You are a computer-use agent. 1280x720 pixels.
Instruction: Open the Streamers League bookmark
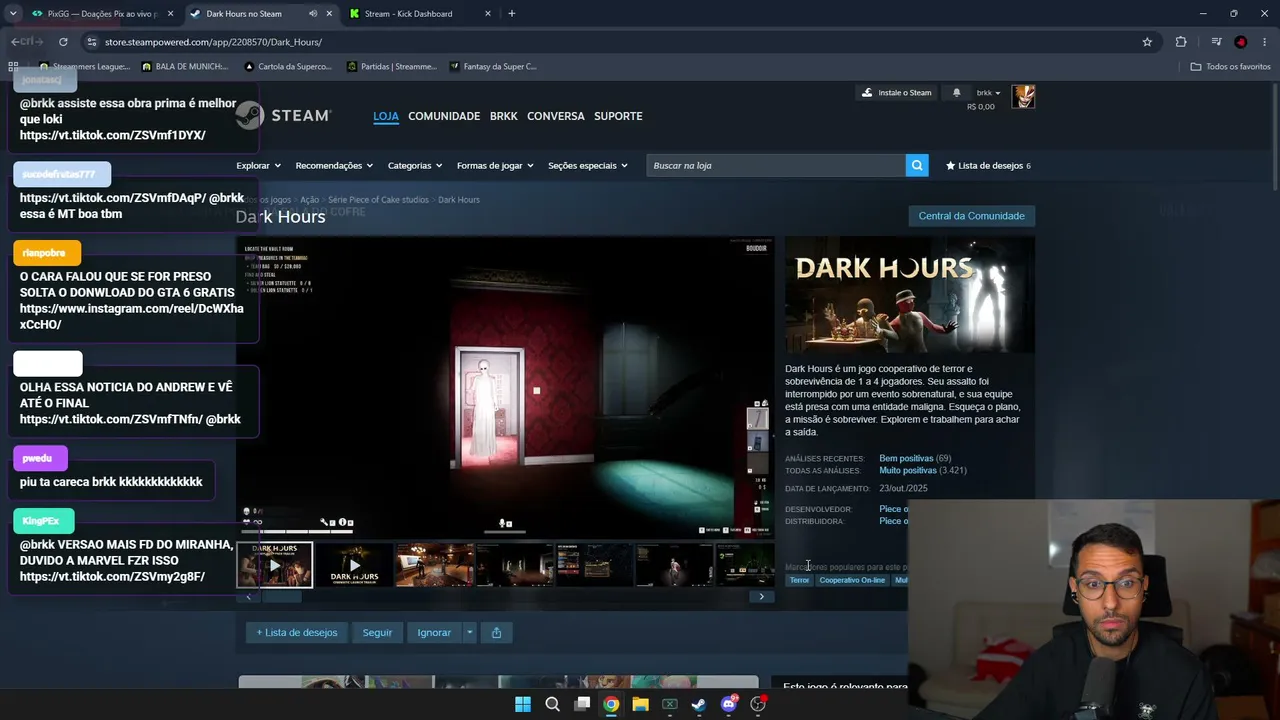(85, 67)
